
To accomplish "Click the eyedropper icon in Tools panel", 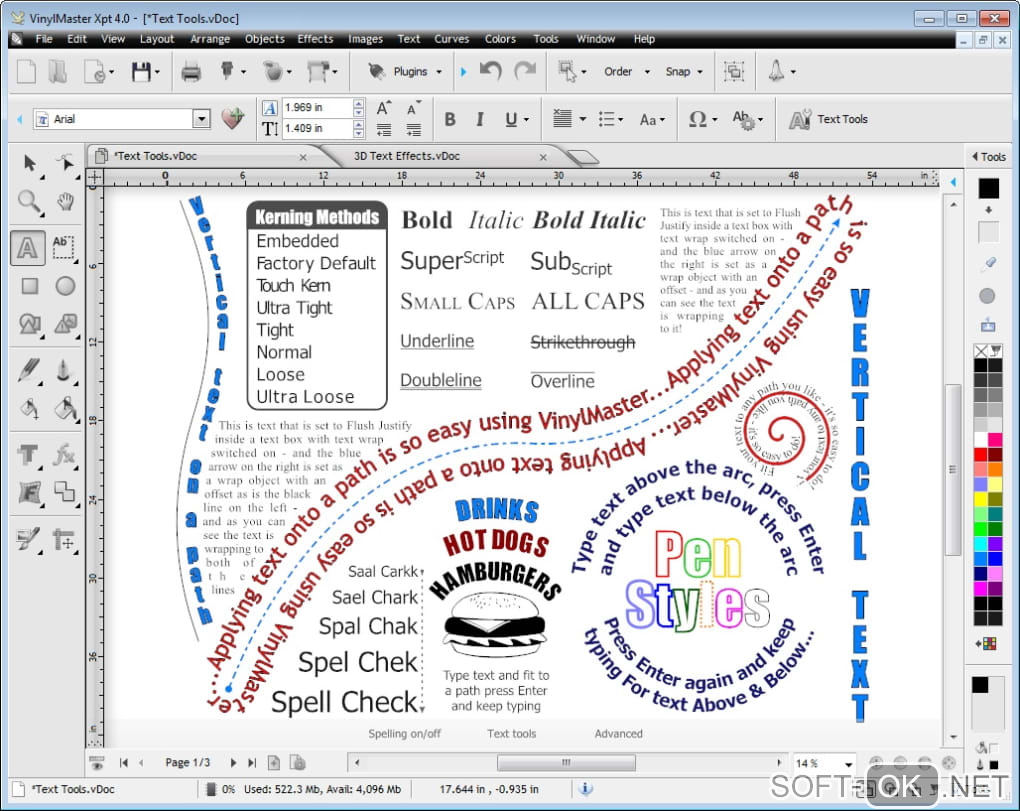I will (x=988, y=263).
